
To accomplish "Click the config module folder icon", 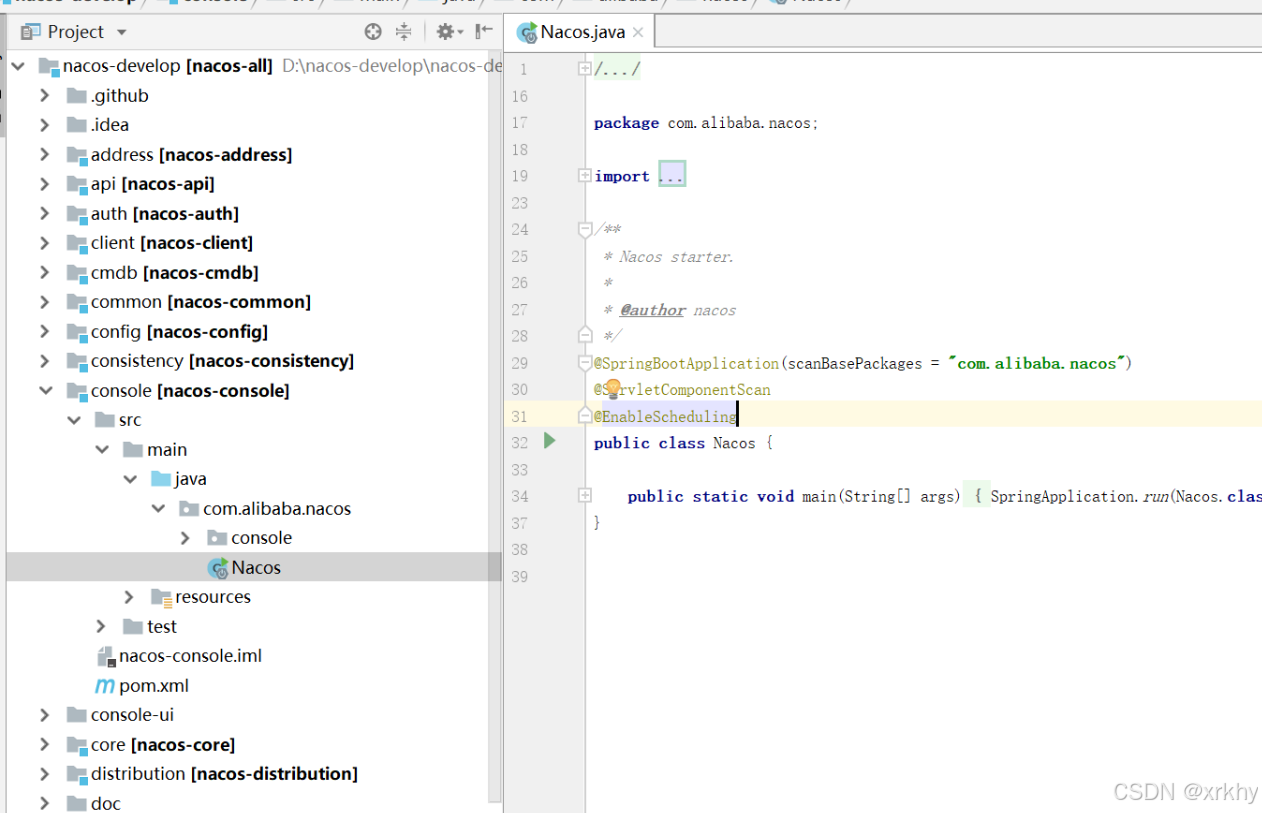I will (x=77, y=332).
